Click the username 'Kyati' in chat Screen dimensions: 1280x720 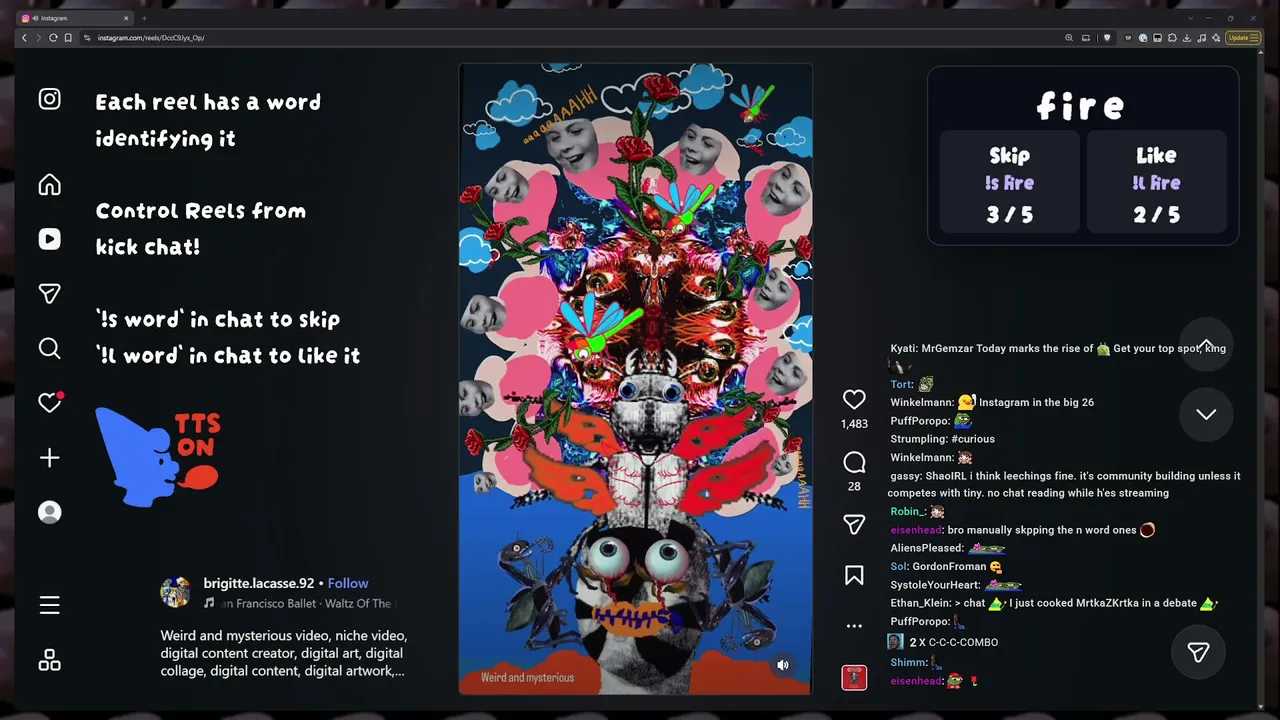pos(903,348)
